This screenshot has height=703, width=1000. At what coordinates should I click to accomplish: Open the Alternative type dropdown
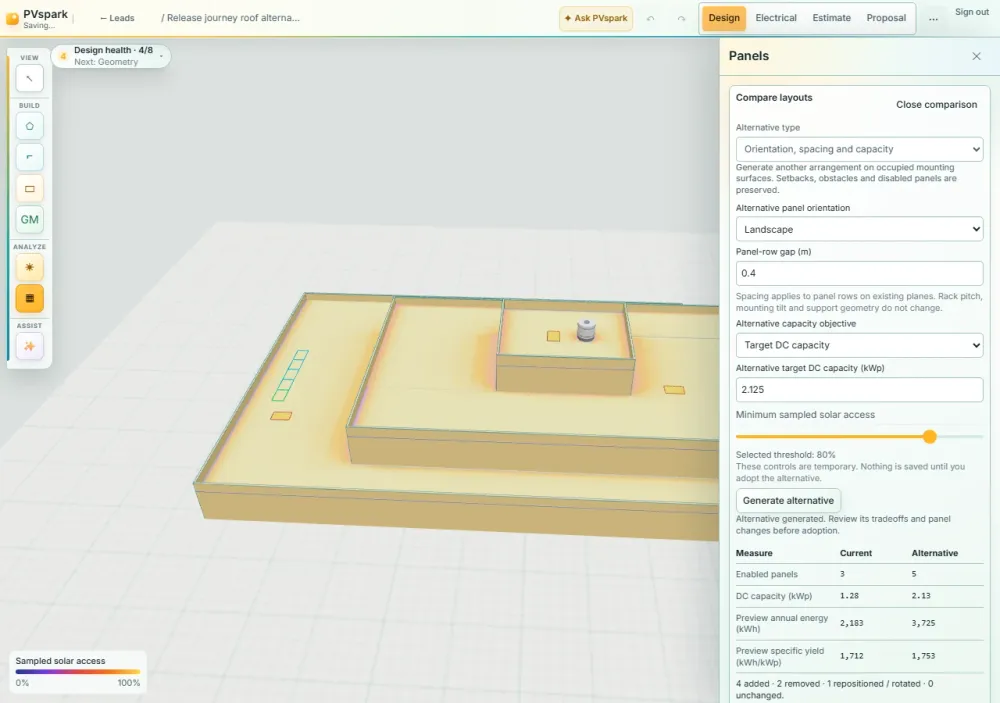[x=859, y=149]
